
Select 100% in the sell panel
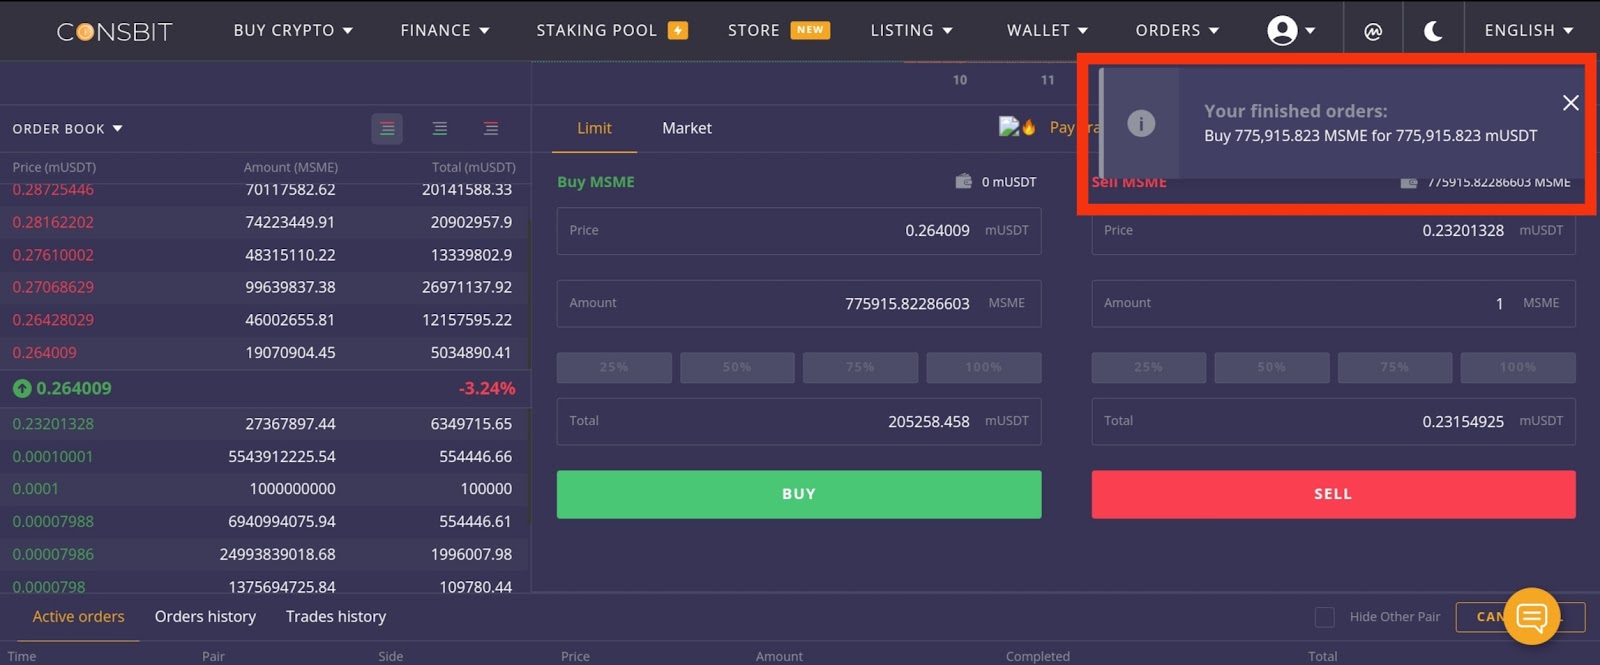coord(1517,367)
